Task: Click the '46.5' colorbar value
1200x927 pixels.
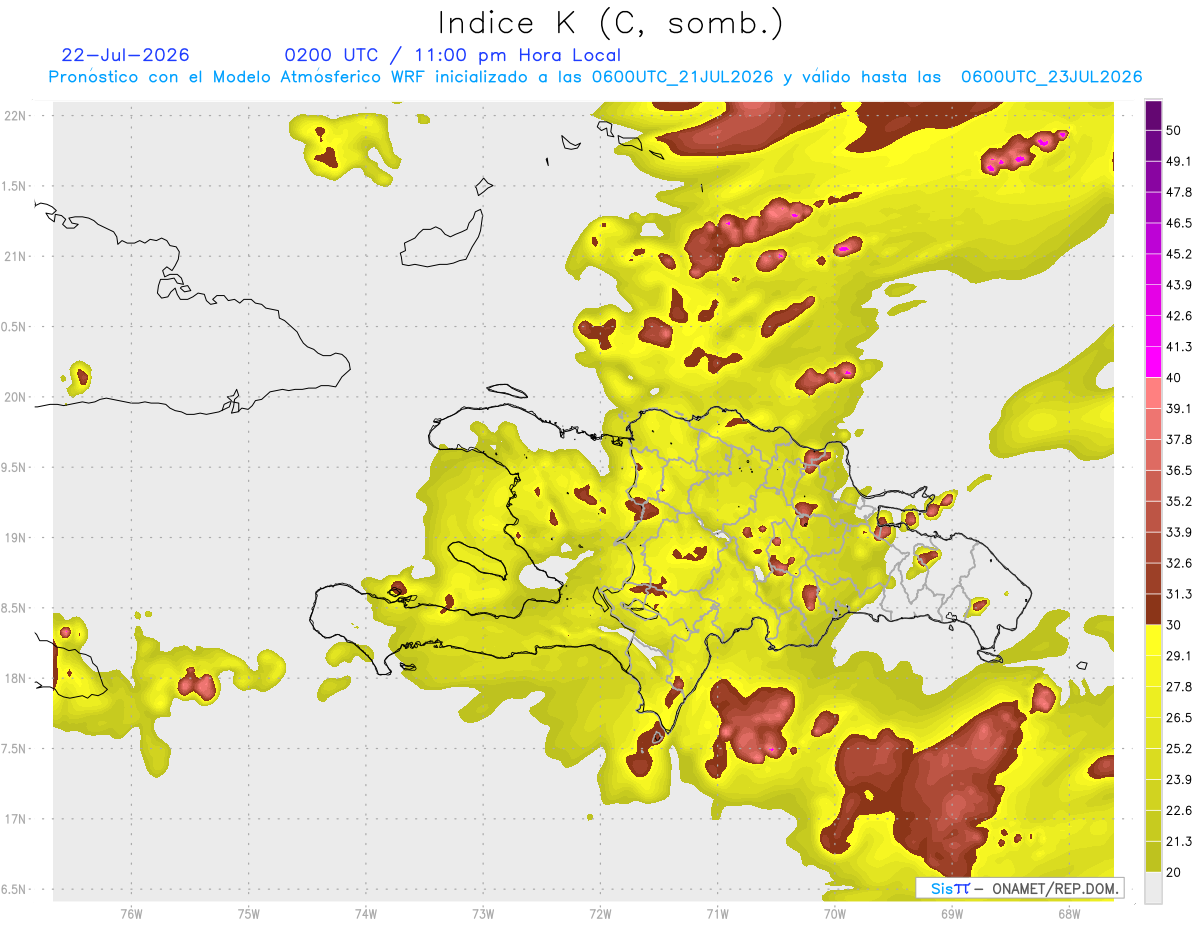Action: coord(1178,223)
